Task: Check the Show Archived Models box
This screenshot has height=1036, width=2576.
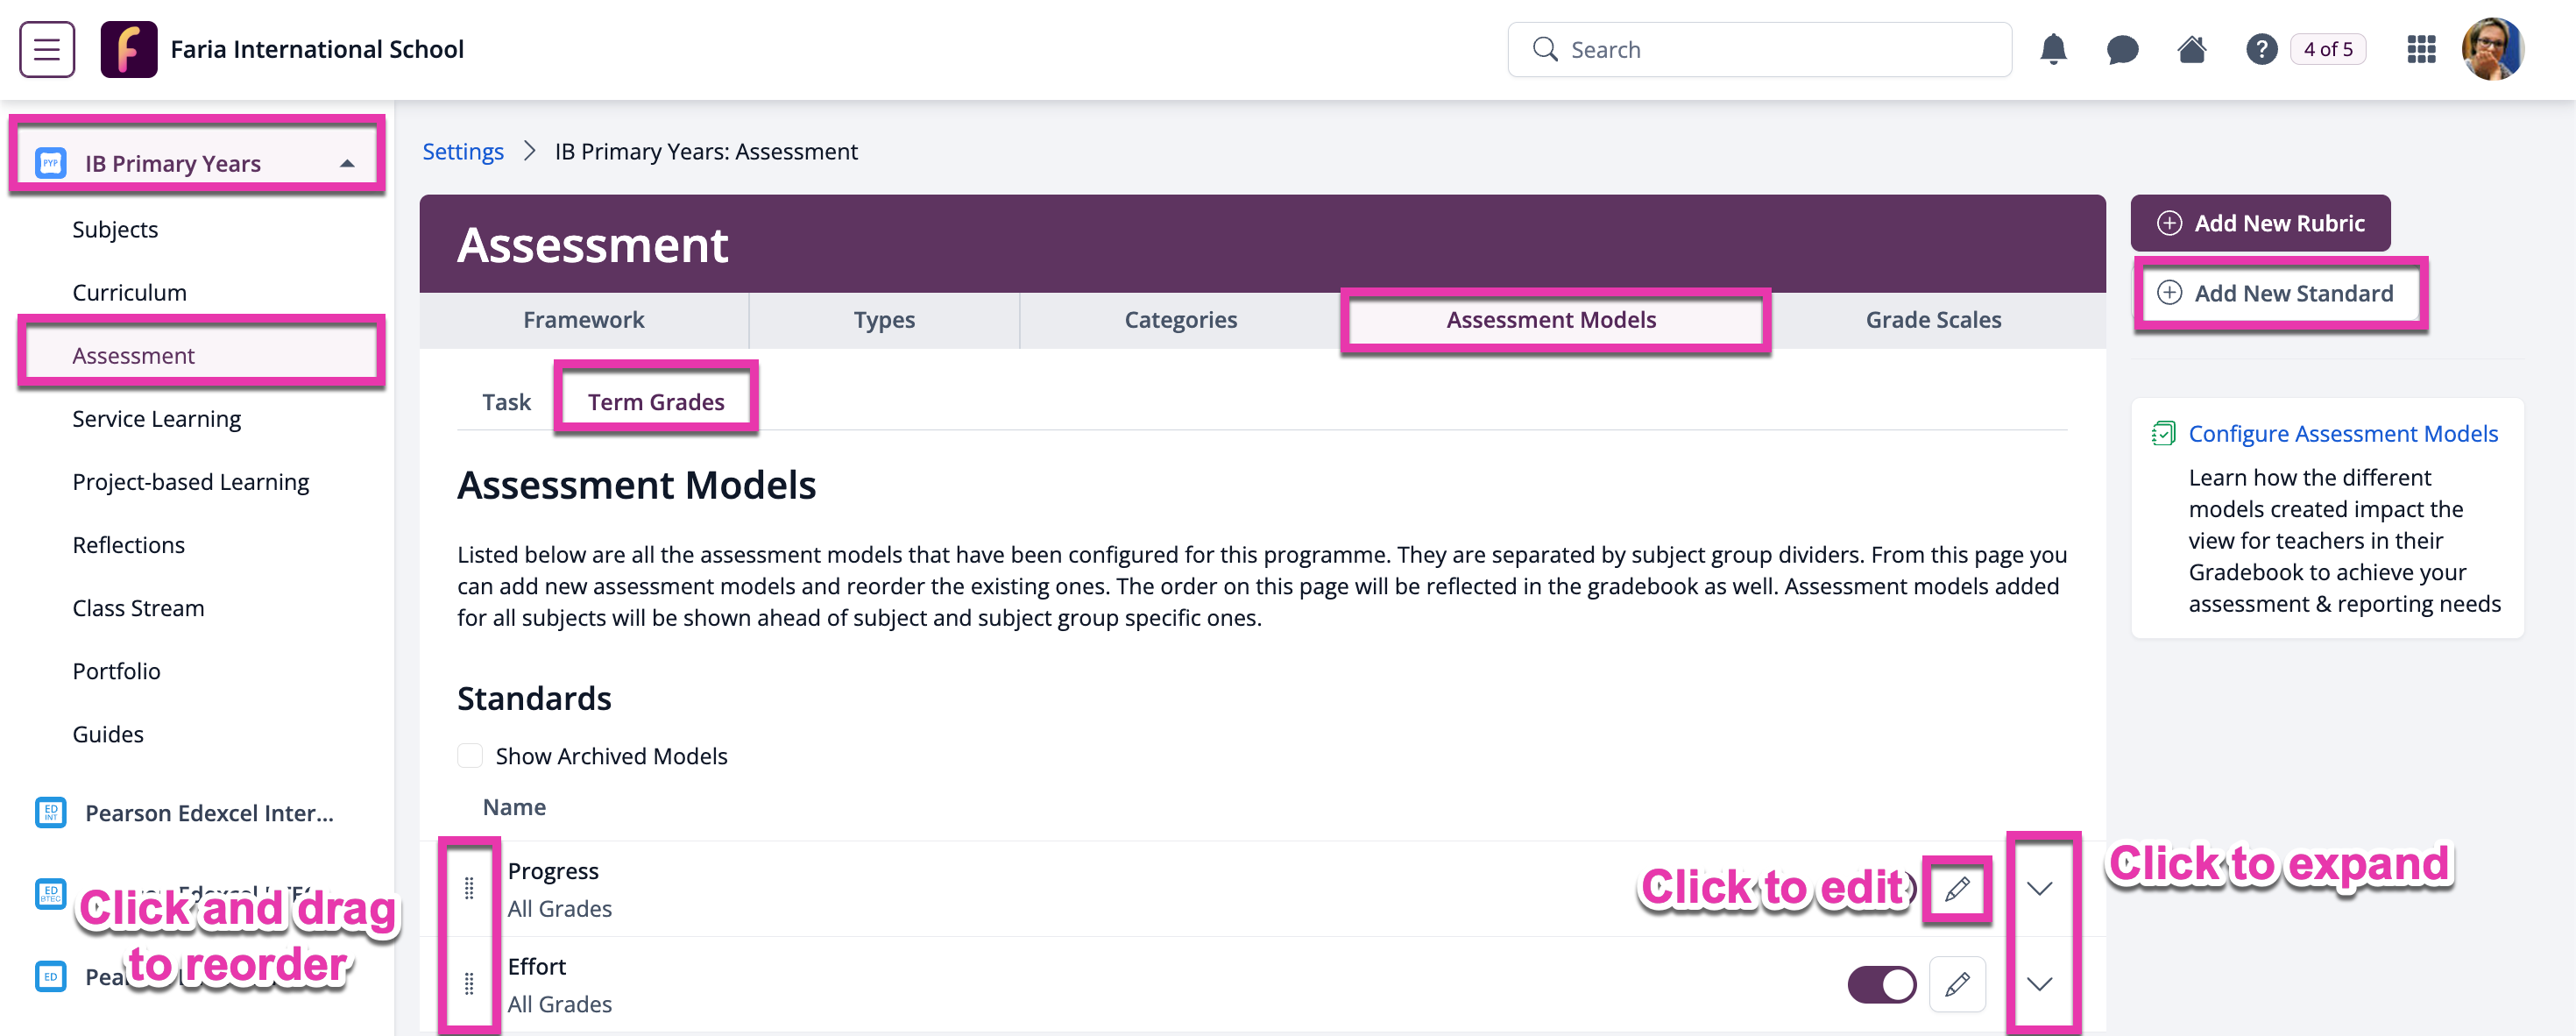Action: click(x=470, y=755)
